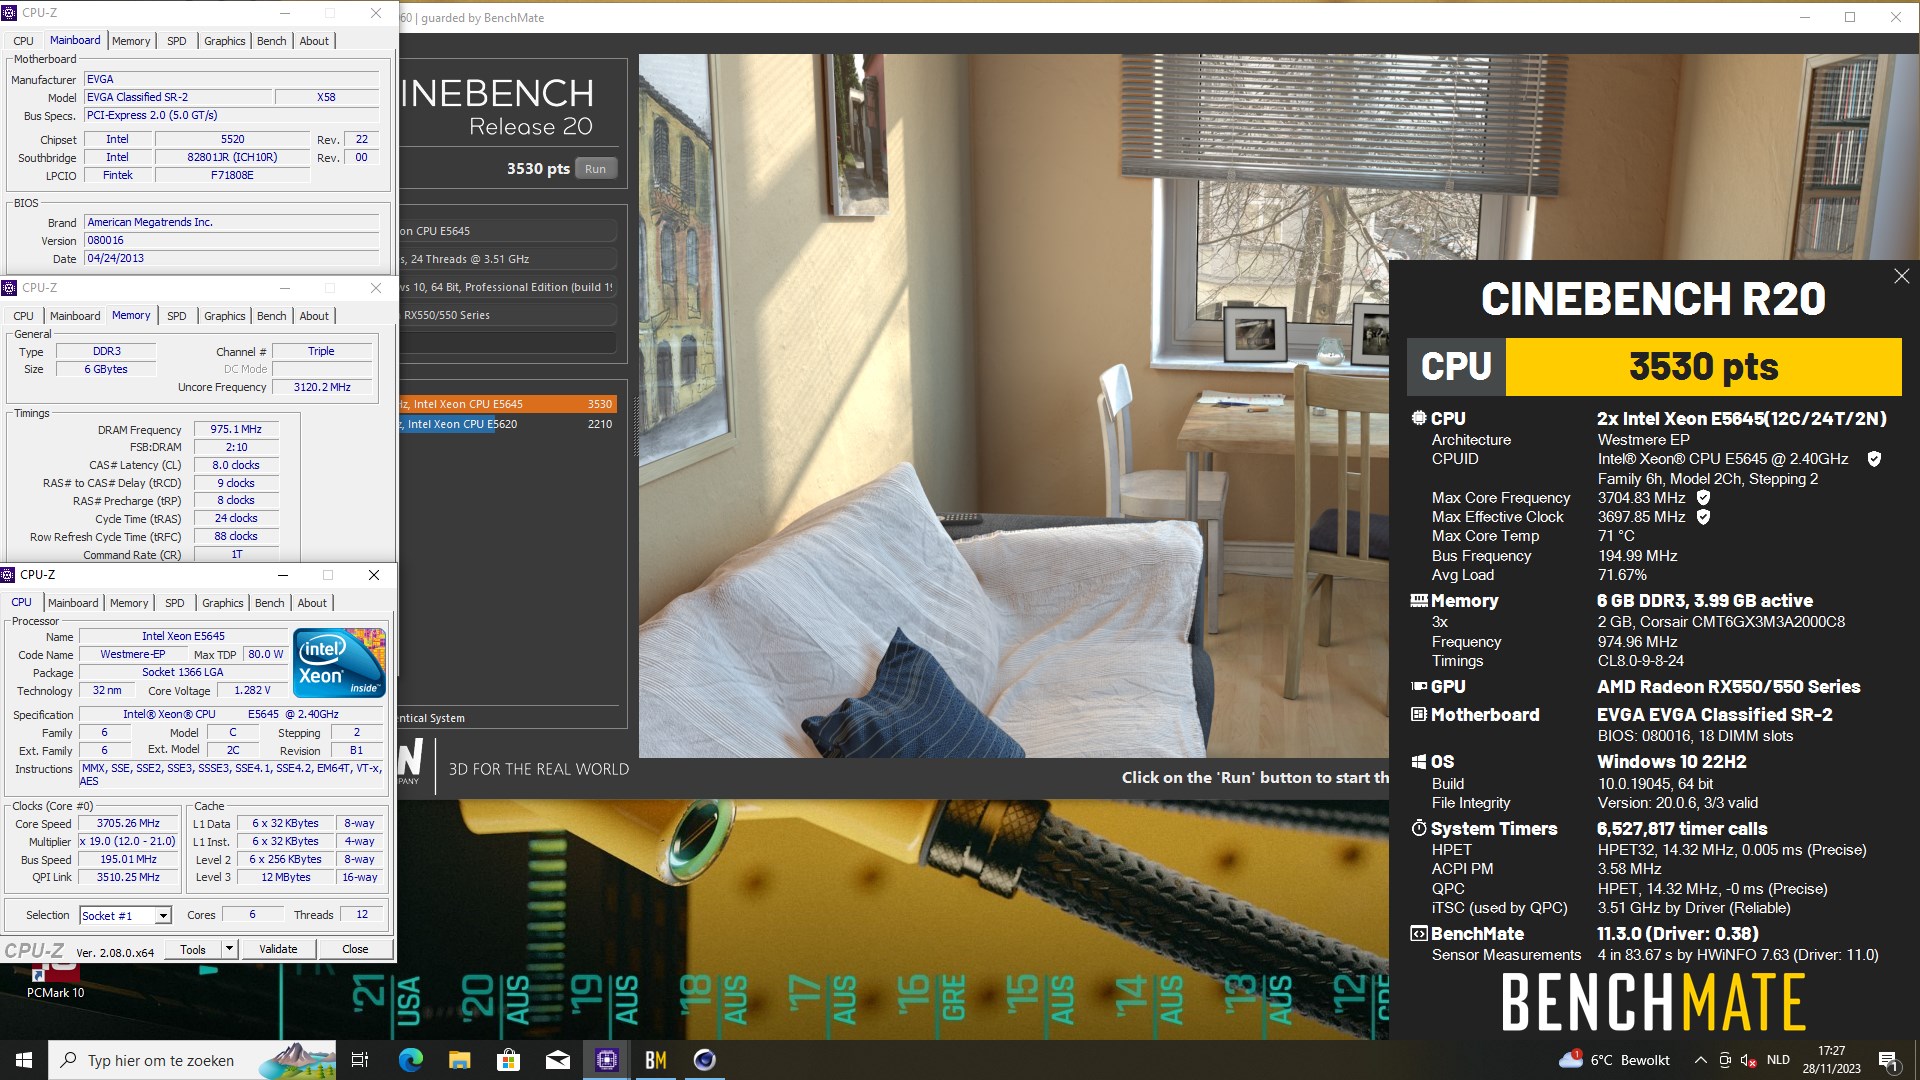Click the DRAM Frequency value 975.1 MHz
Viewport: 1920px width, 1080px height.
coord(236,429)
